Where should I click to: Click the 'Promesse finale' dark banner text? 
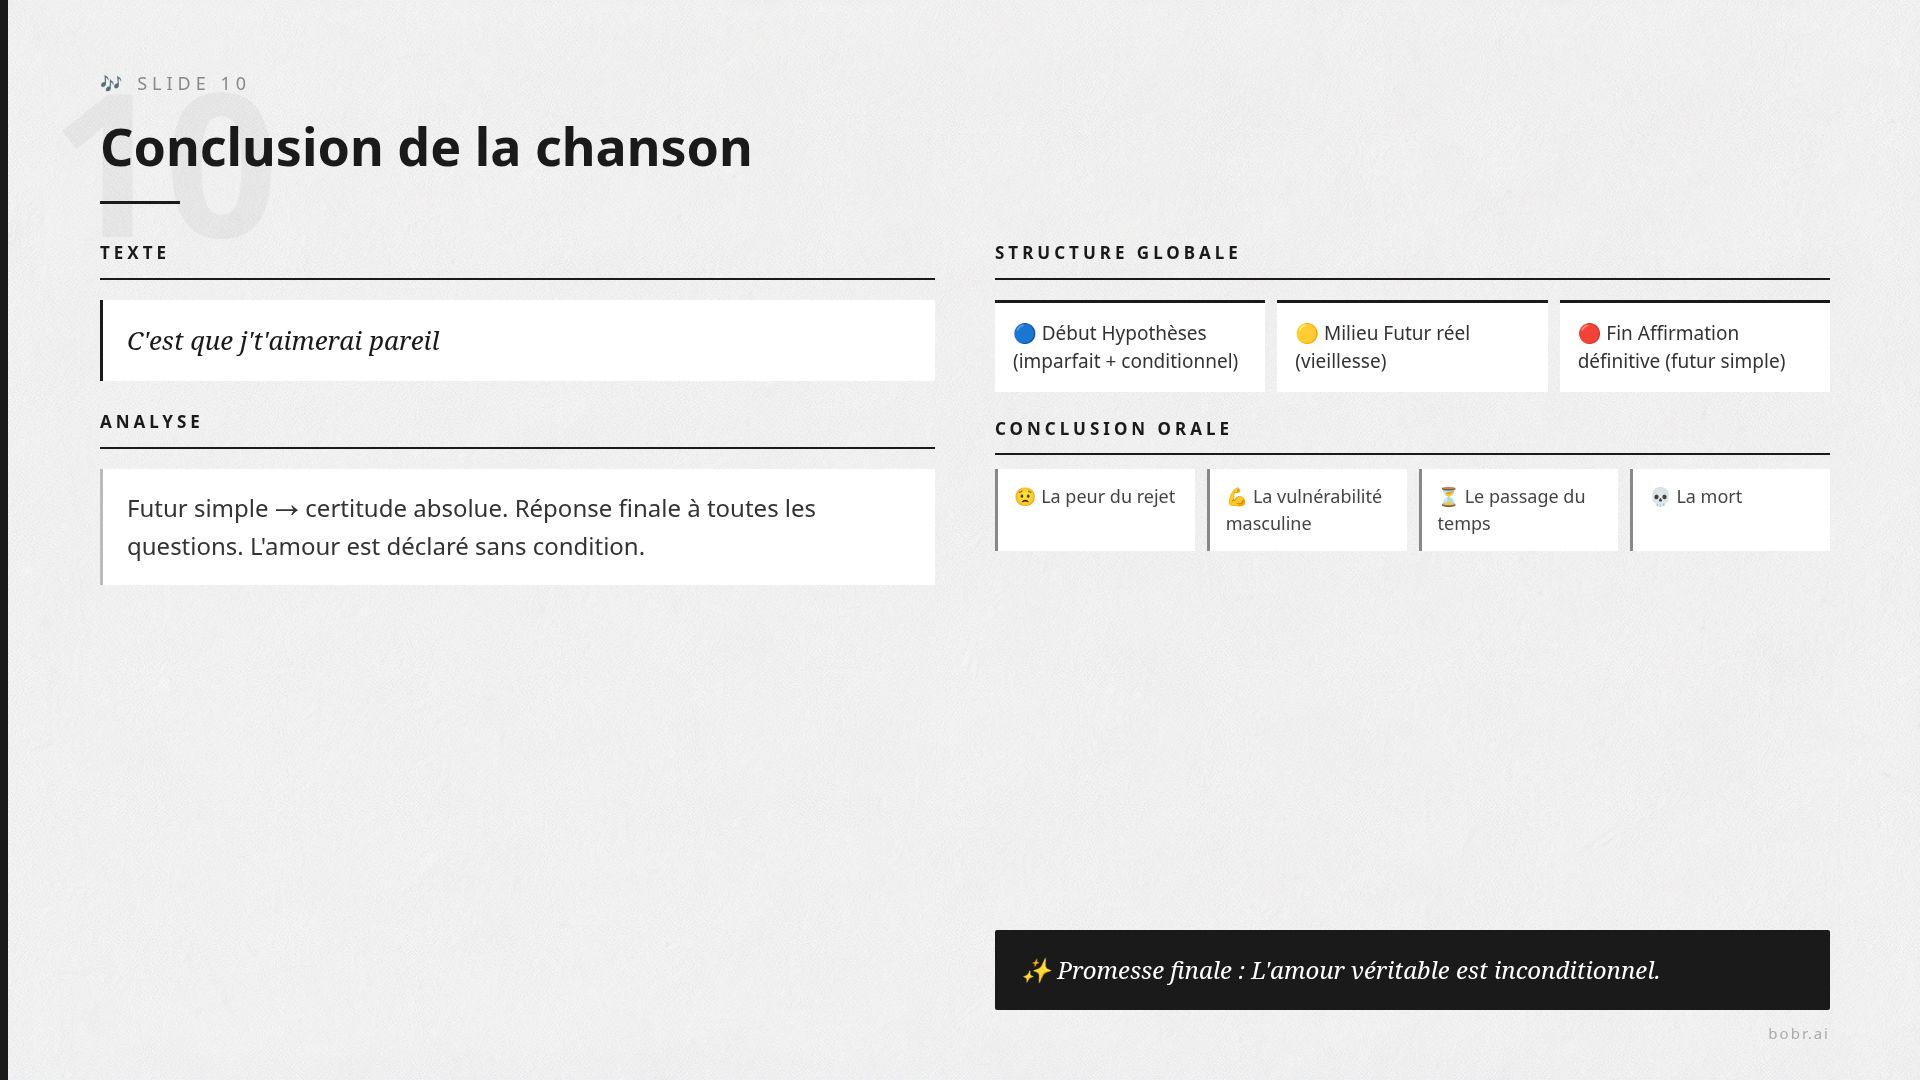tap(1358, 971)
